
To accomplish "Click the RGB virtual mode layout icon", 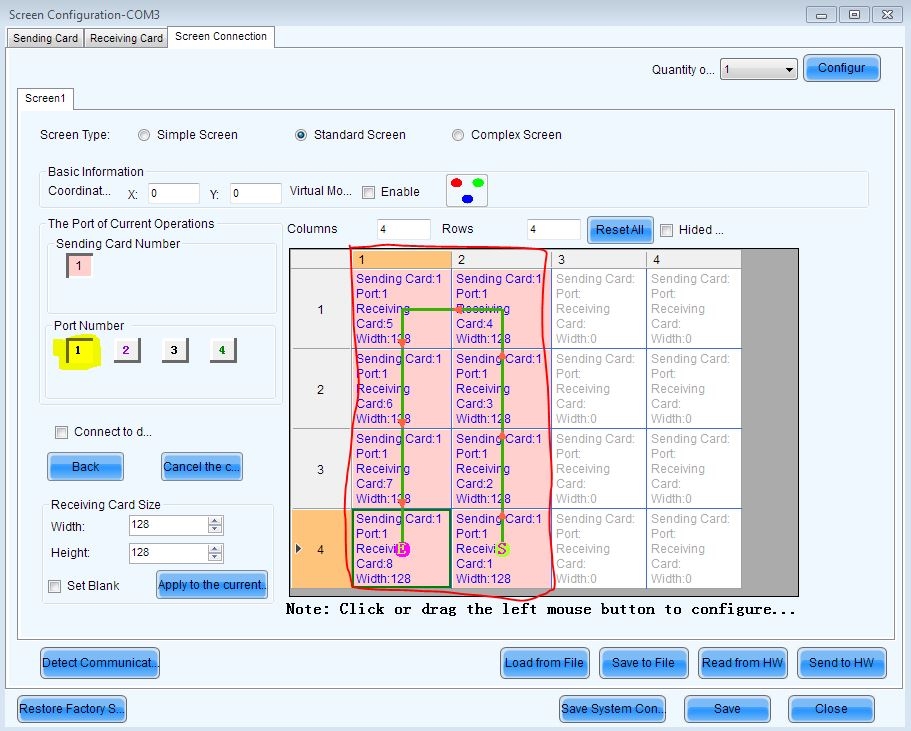I will pyautogui.click(x=467, y=190).
